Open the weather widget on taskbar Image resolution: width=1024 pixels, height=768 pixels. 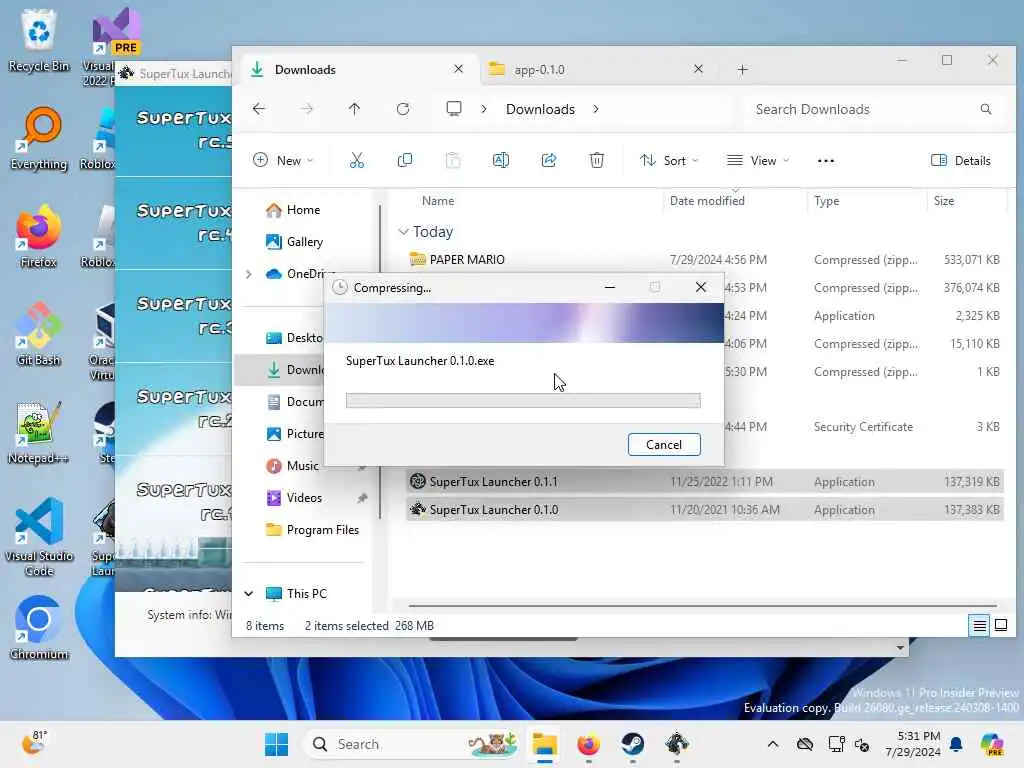[34, 743]
